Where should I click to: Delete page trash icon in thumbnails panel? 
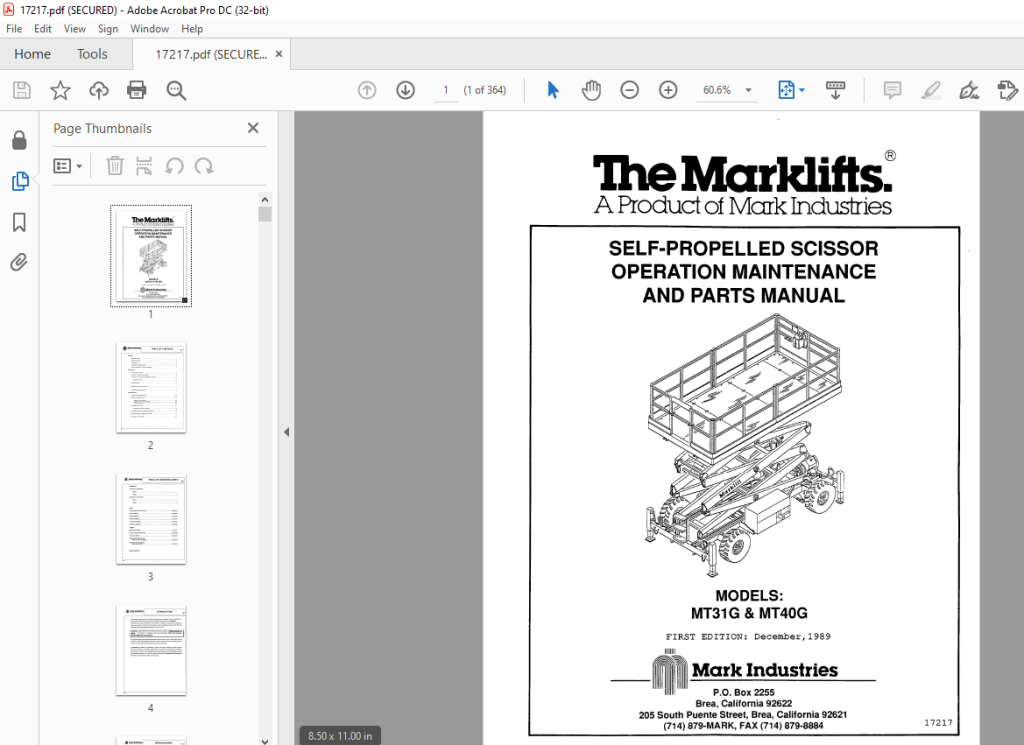(x=115, y=166)
